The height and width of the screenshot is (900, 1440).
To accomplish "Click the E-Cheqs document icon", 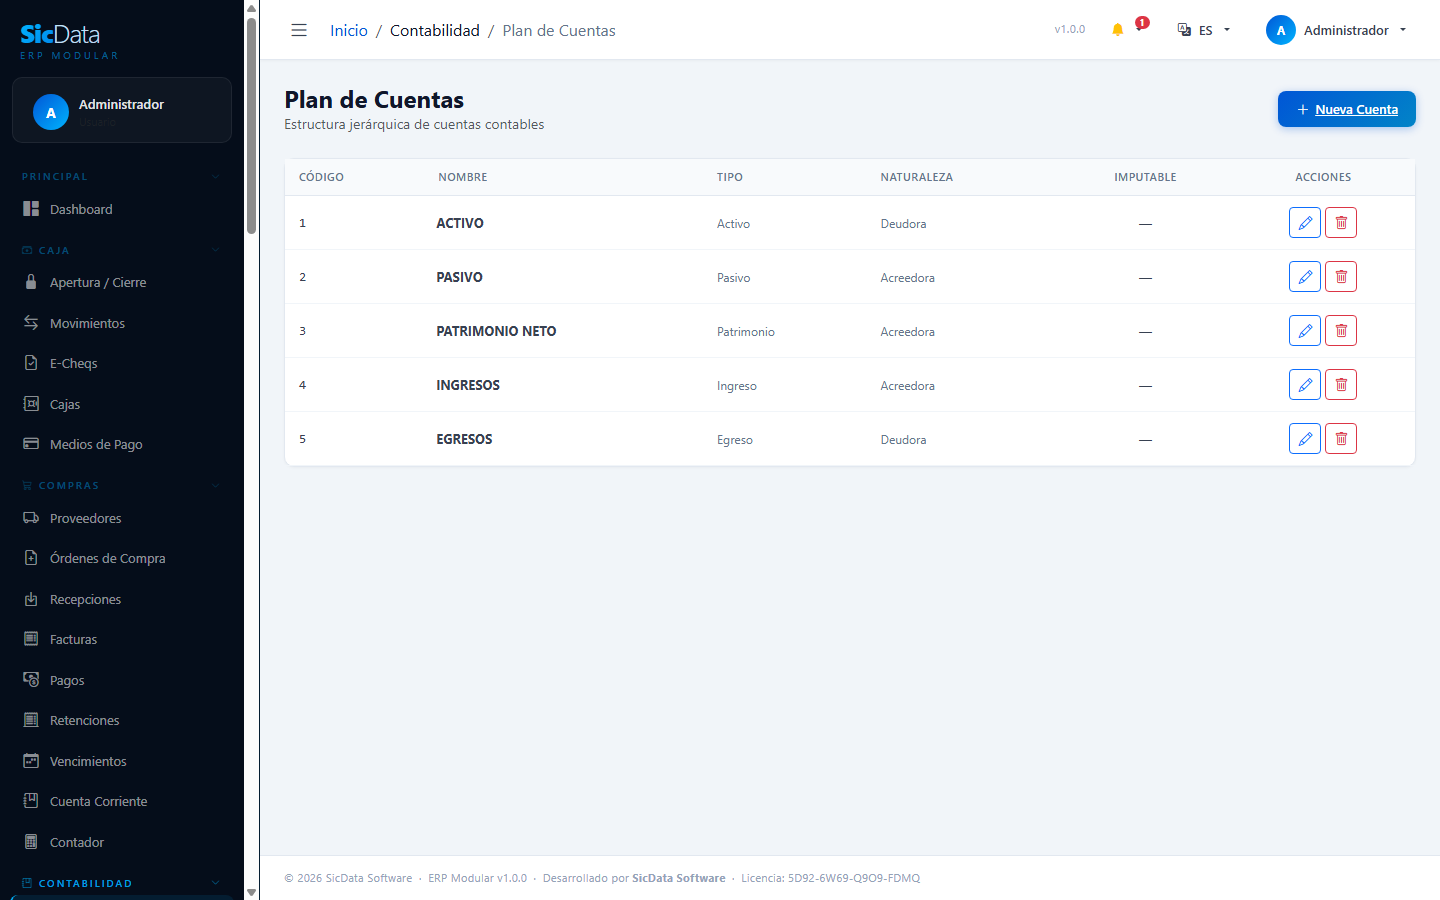I will pyautogui.click(x=31, y=363).
